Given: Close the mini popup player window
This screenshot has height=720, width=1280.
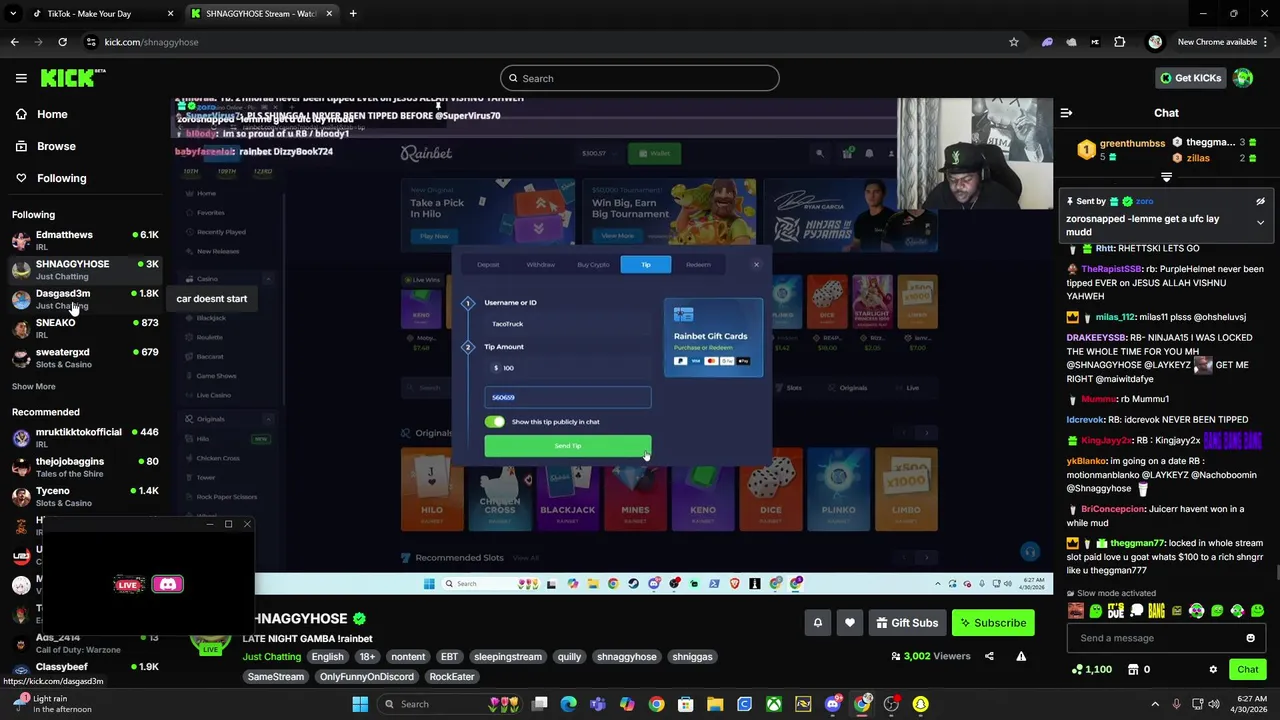Looking at the screenshot, I should (247, 524).
